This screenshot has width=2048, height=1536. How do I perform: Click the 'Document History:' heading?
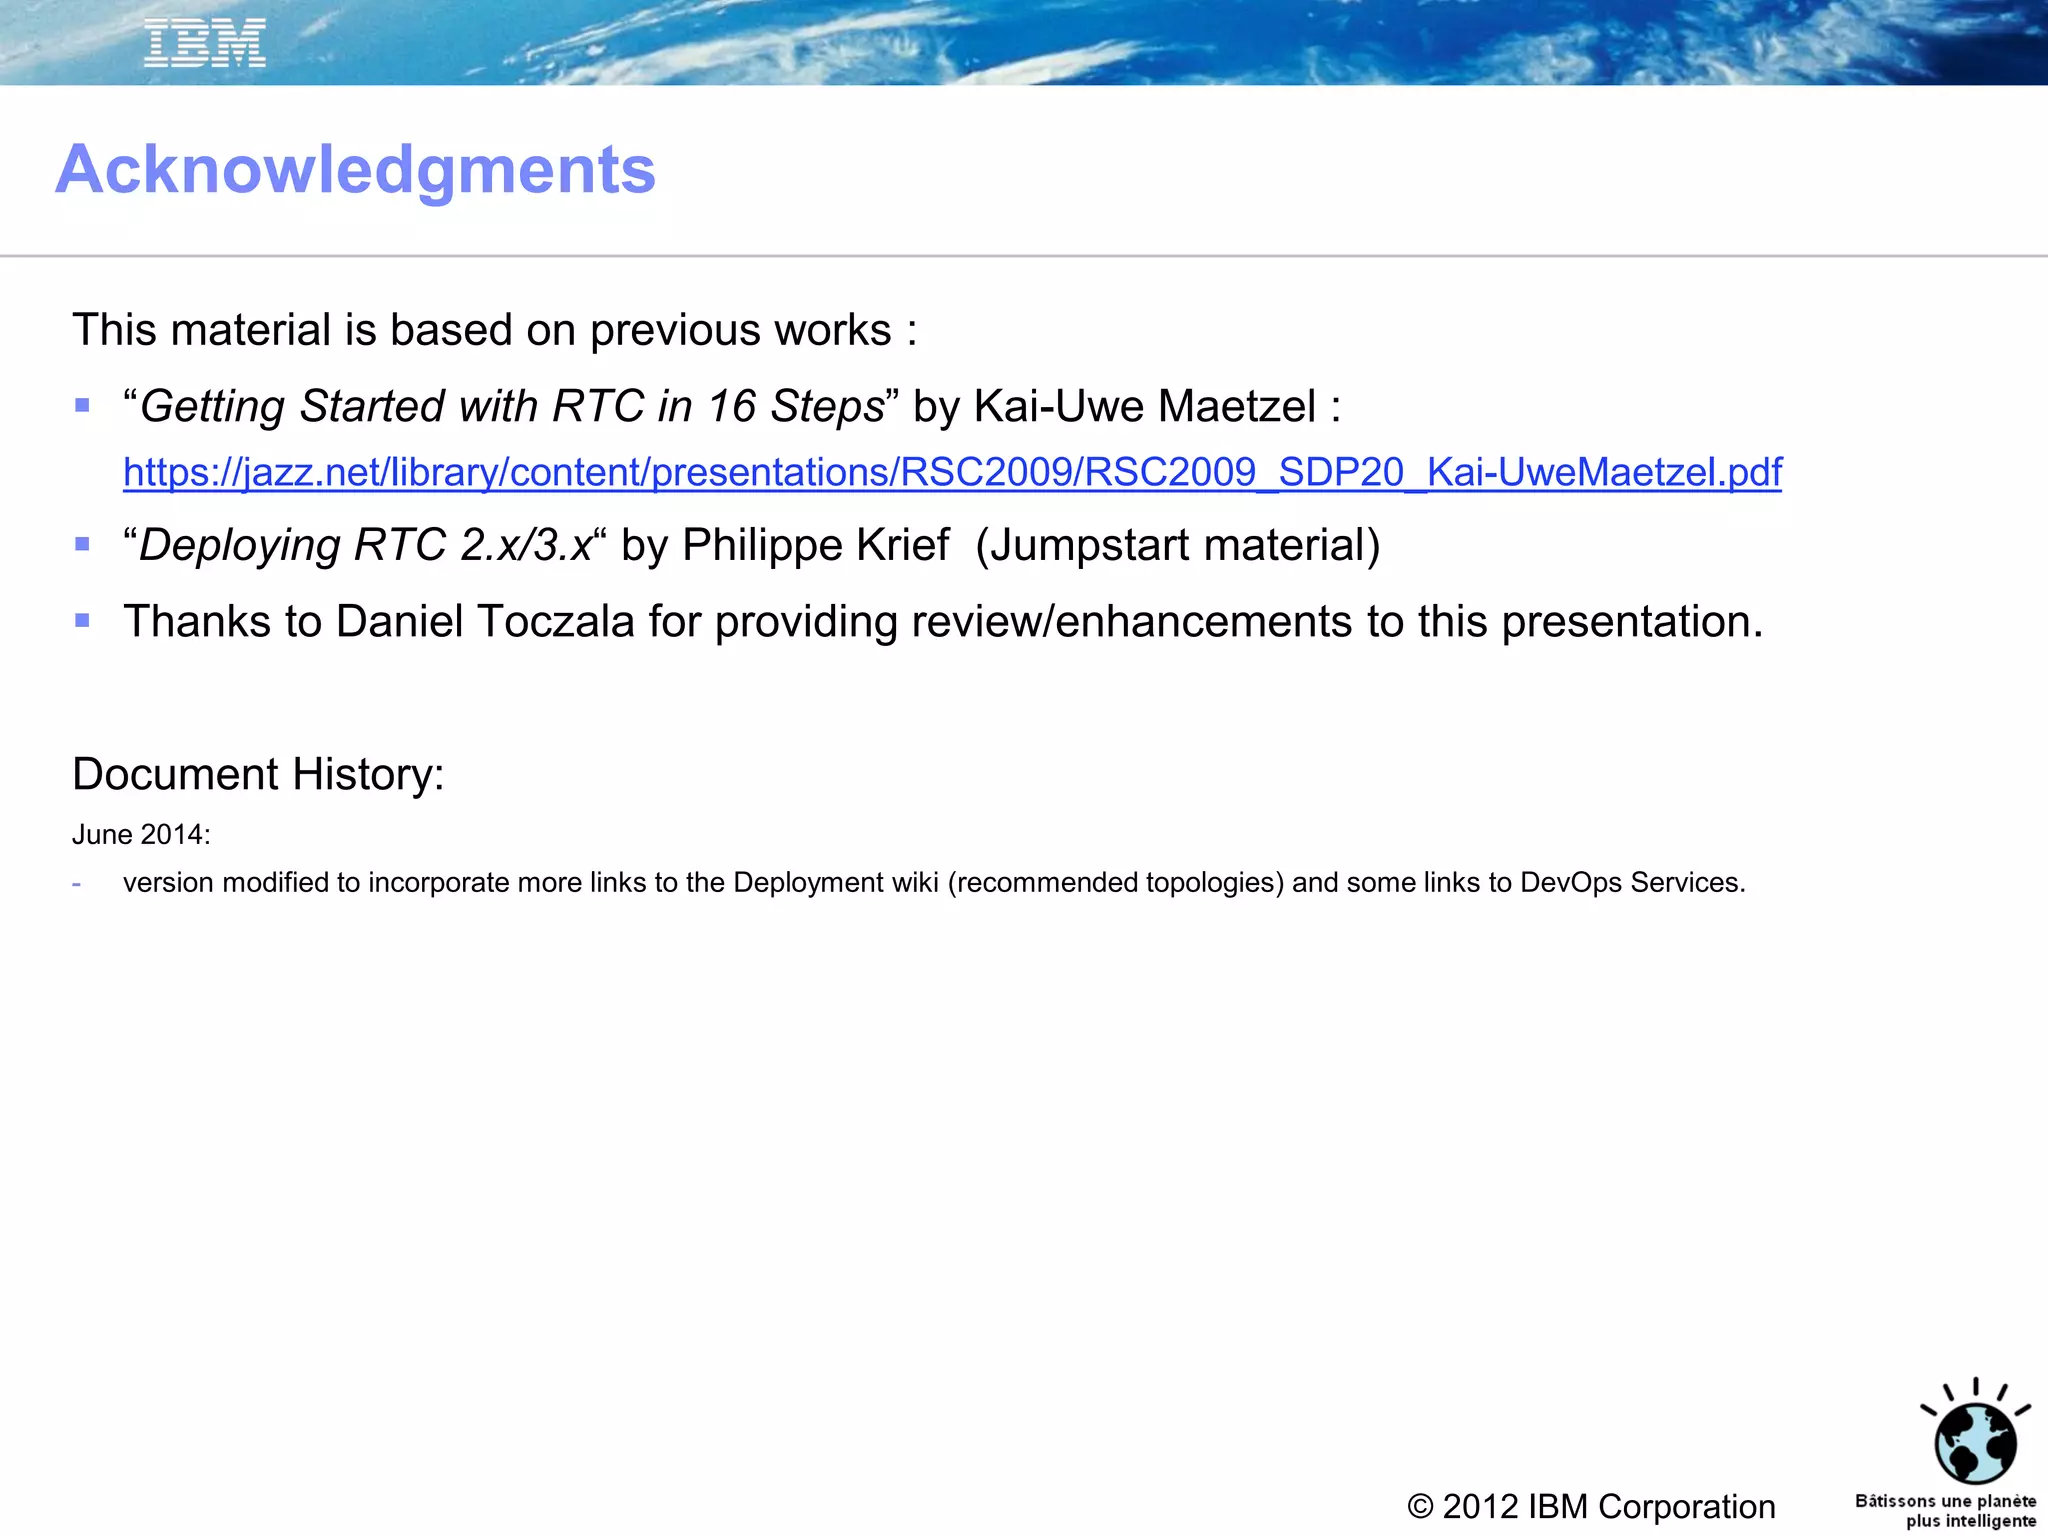(258, 774)
